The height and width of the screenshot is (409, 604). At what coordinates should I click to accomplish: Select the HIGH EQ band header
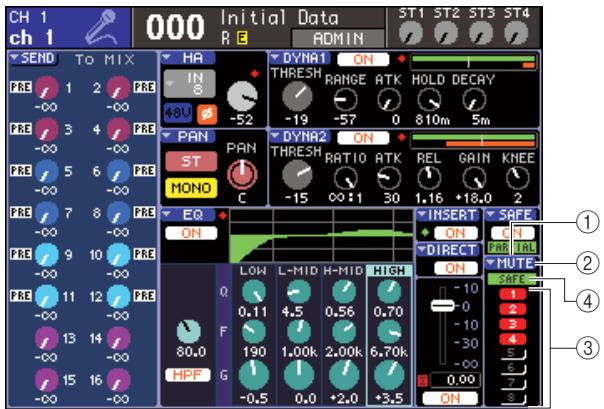389,271
